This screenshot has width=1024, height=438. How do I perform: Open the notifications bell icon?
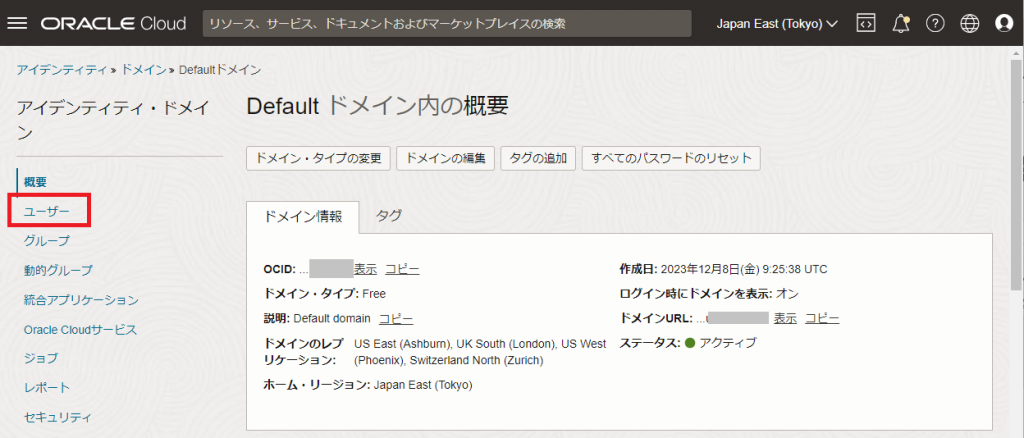pyautogui.click(x=901, y=23)
